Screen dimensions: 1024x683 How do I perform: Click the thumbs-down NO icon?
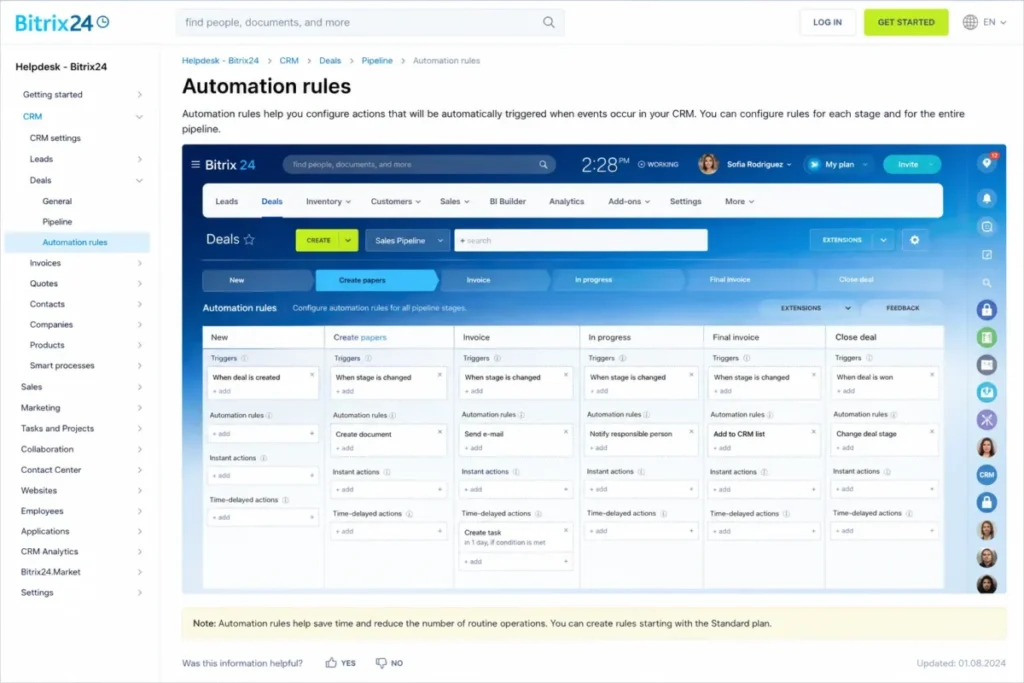pos(381,663)
